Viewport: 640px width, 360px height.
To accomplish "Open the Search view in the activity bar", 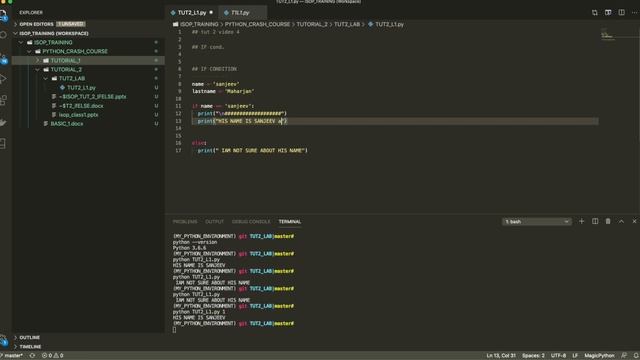I will (x=3, y=35).
